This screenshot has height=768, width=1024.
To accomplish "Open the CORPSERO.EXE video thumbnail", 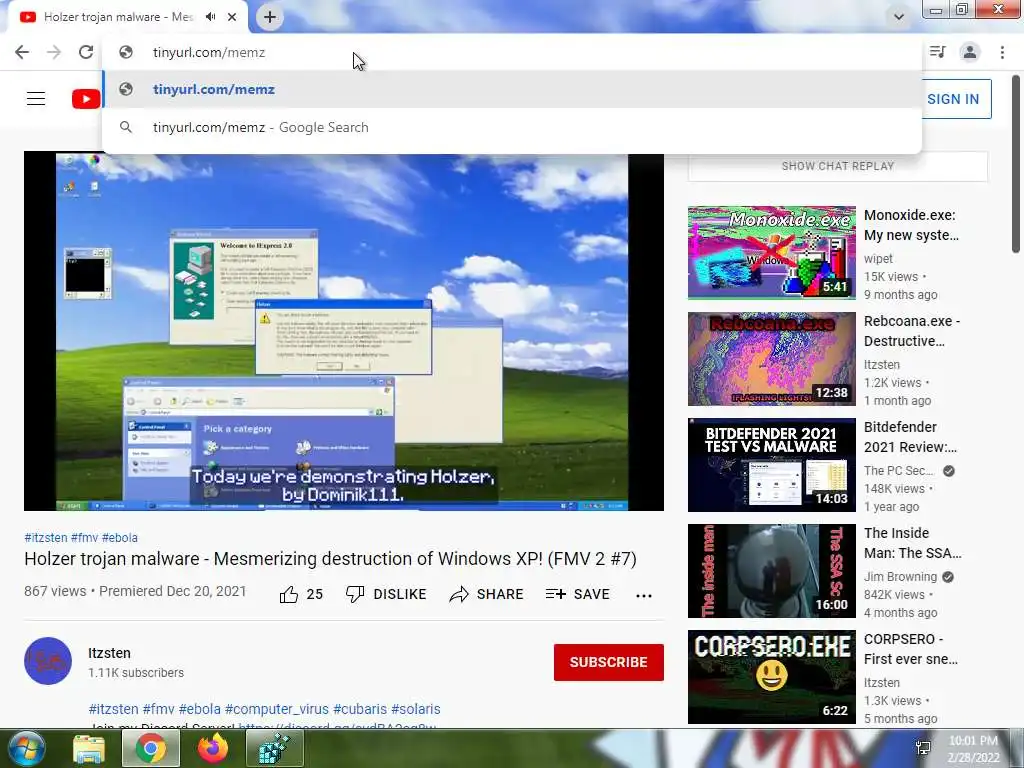I will pyautogui.click(x=771, y=677).
